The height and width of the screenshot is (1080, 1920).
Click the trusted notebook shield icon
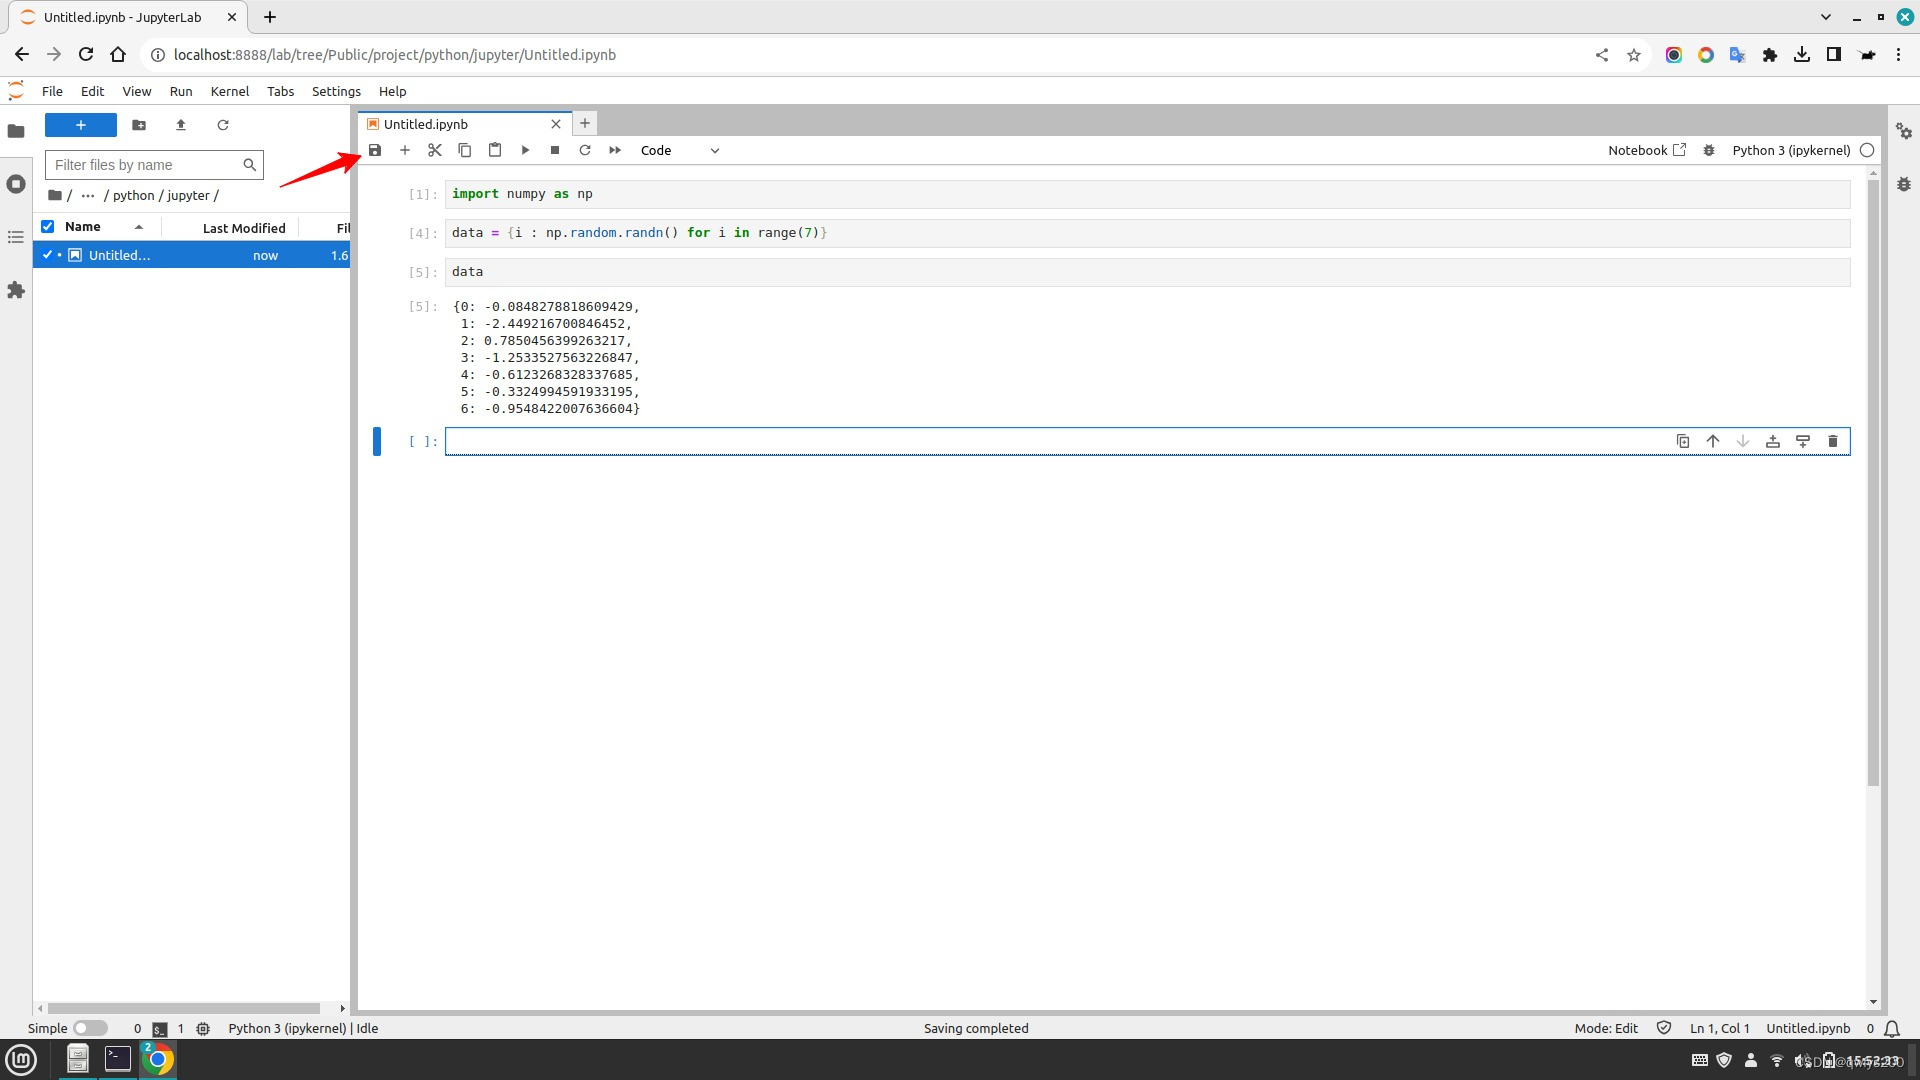click(1664, 1028)
